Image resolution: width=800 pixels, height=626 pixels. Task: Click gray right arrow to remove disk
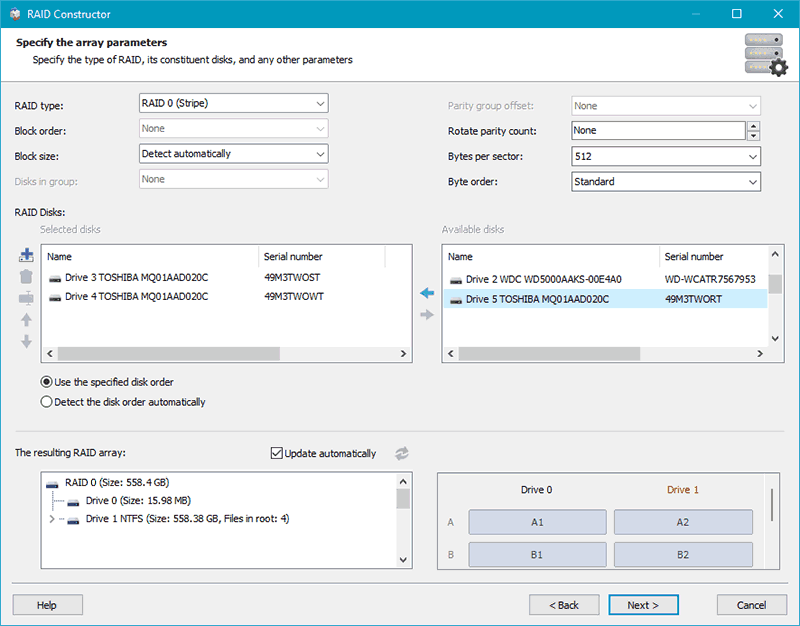pyautogui.click(x=427, y=315)
